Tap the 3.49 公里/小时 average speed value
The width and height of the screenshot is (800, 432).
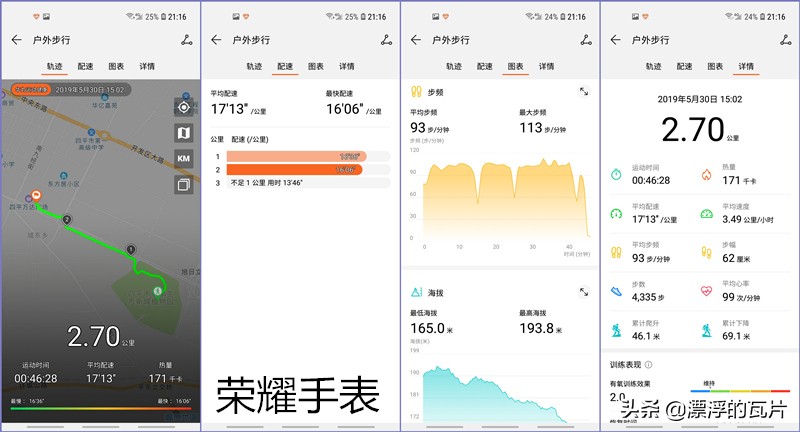[x=747, y=219]
